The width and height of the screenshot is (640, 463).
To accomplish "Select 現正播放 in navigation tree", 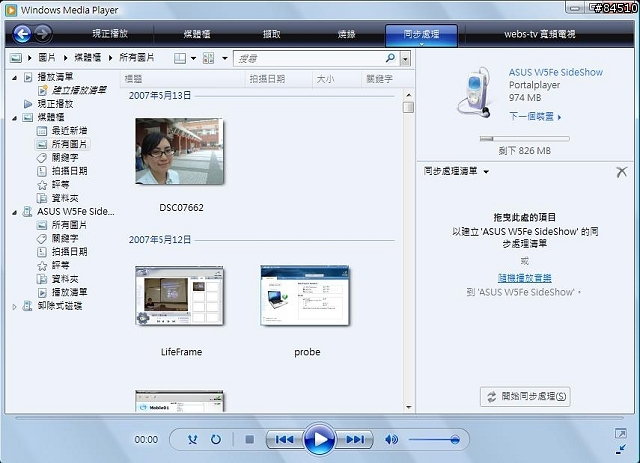I will tap(56, 104).
